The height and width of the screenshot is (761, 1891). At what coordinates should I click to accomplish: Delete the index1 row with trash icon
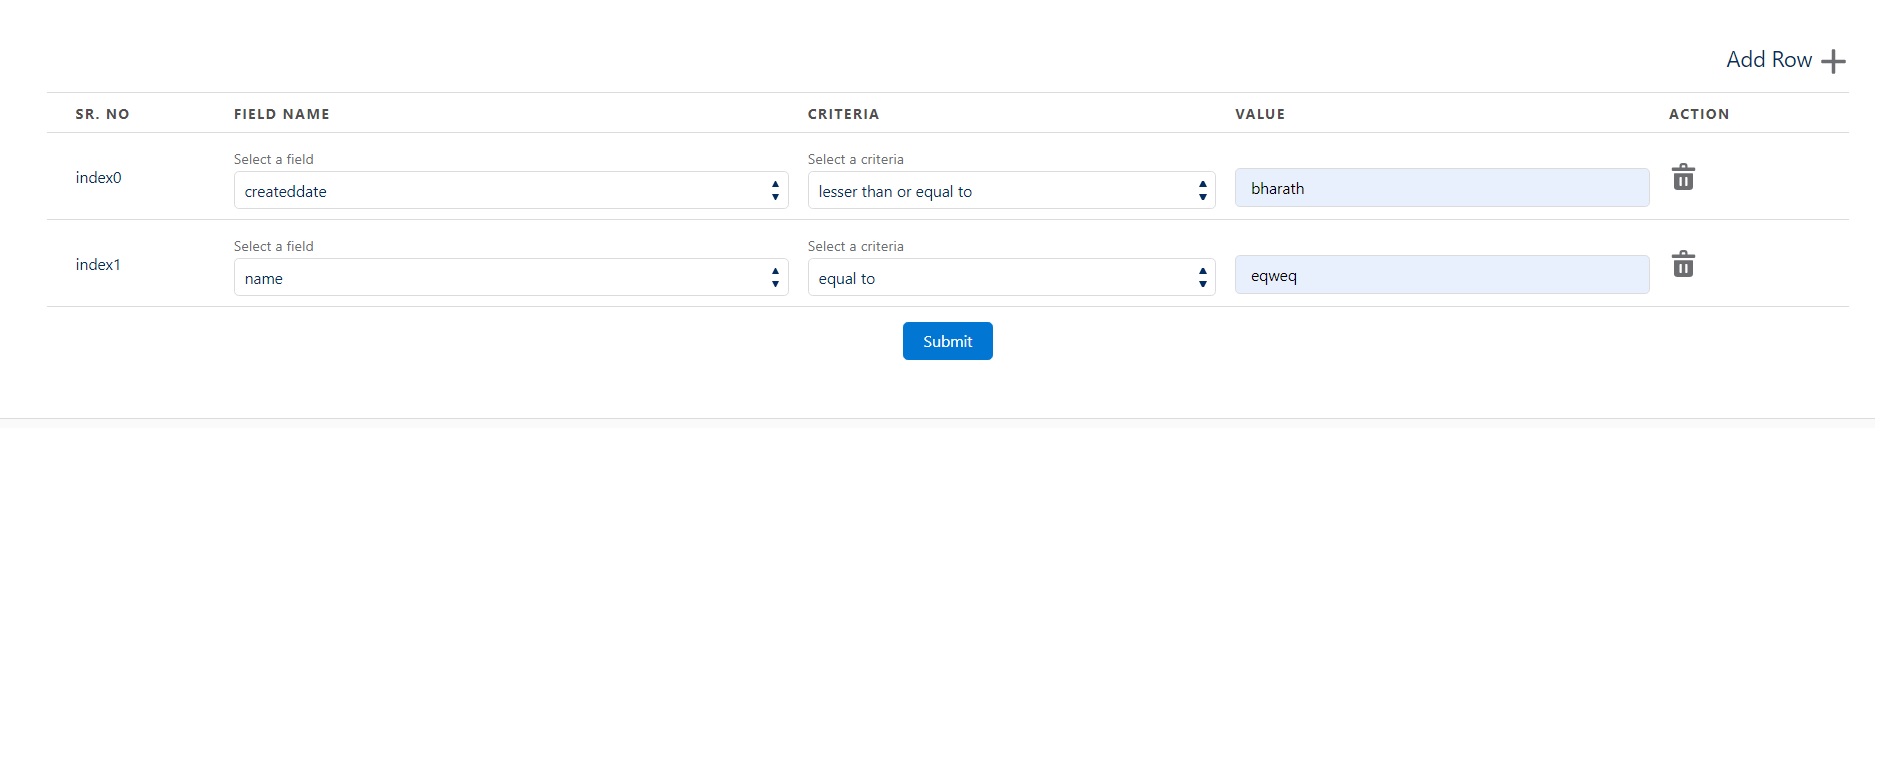(1683, 265)
